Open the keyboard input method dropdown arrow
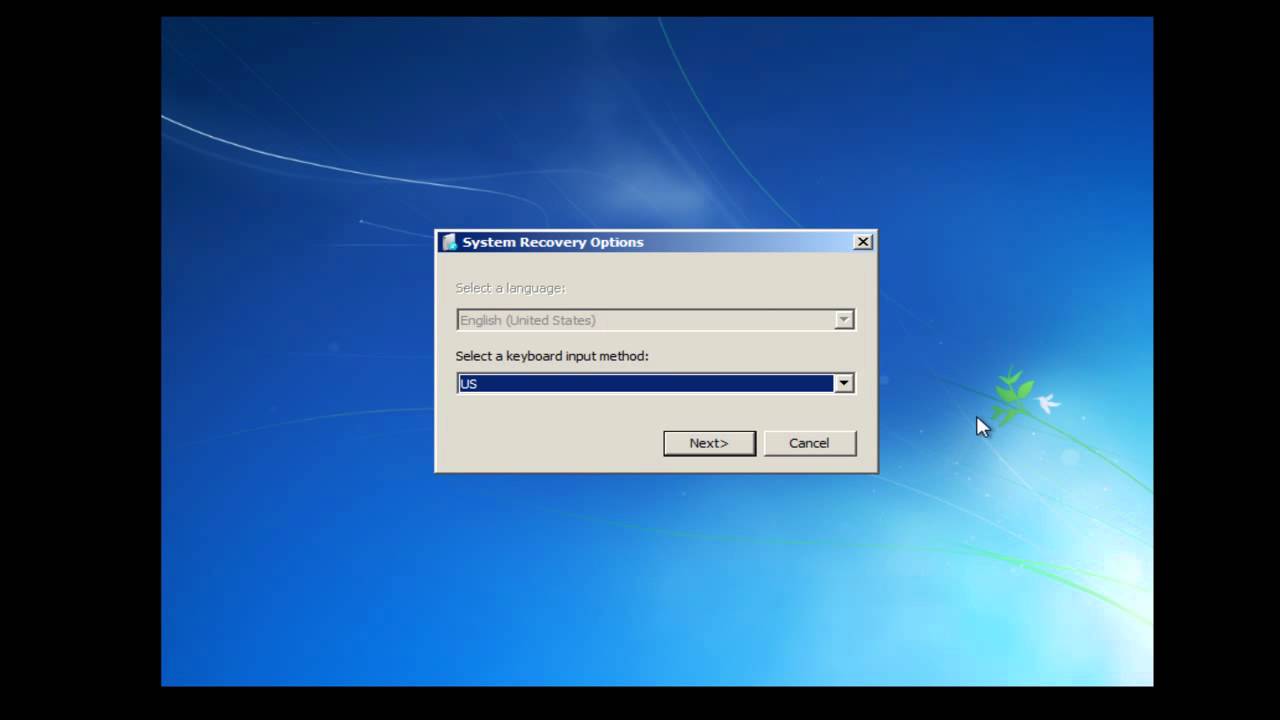Image resolution: width=1280 pixels, height=720 pixels. 844,383
